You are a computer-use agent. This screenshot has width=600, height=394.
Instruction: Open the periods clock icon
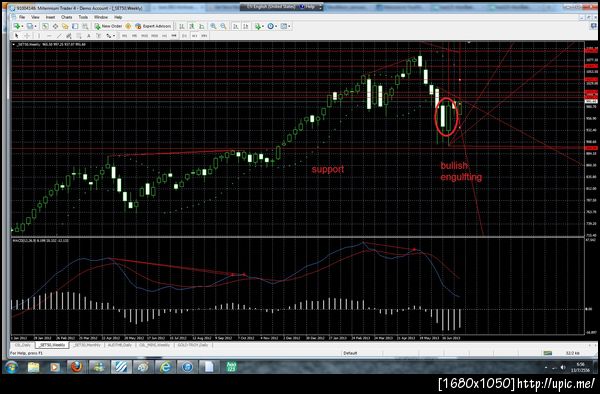[x=270, y=26]
